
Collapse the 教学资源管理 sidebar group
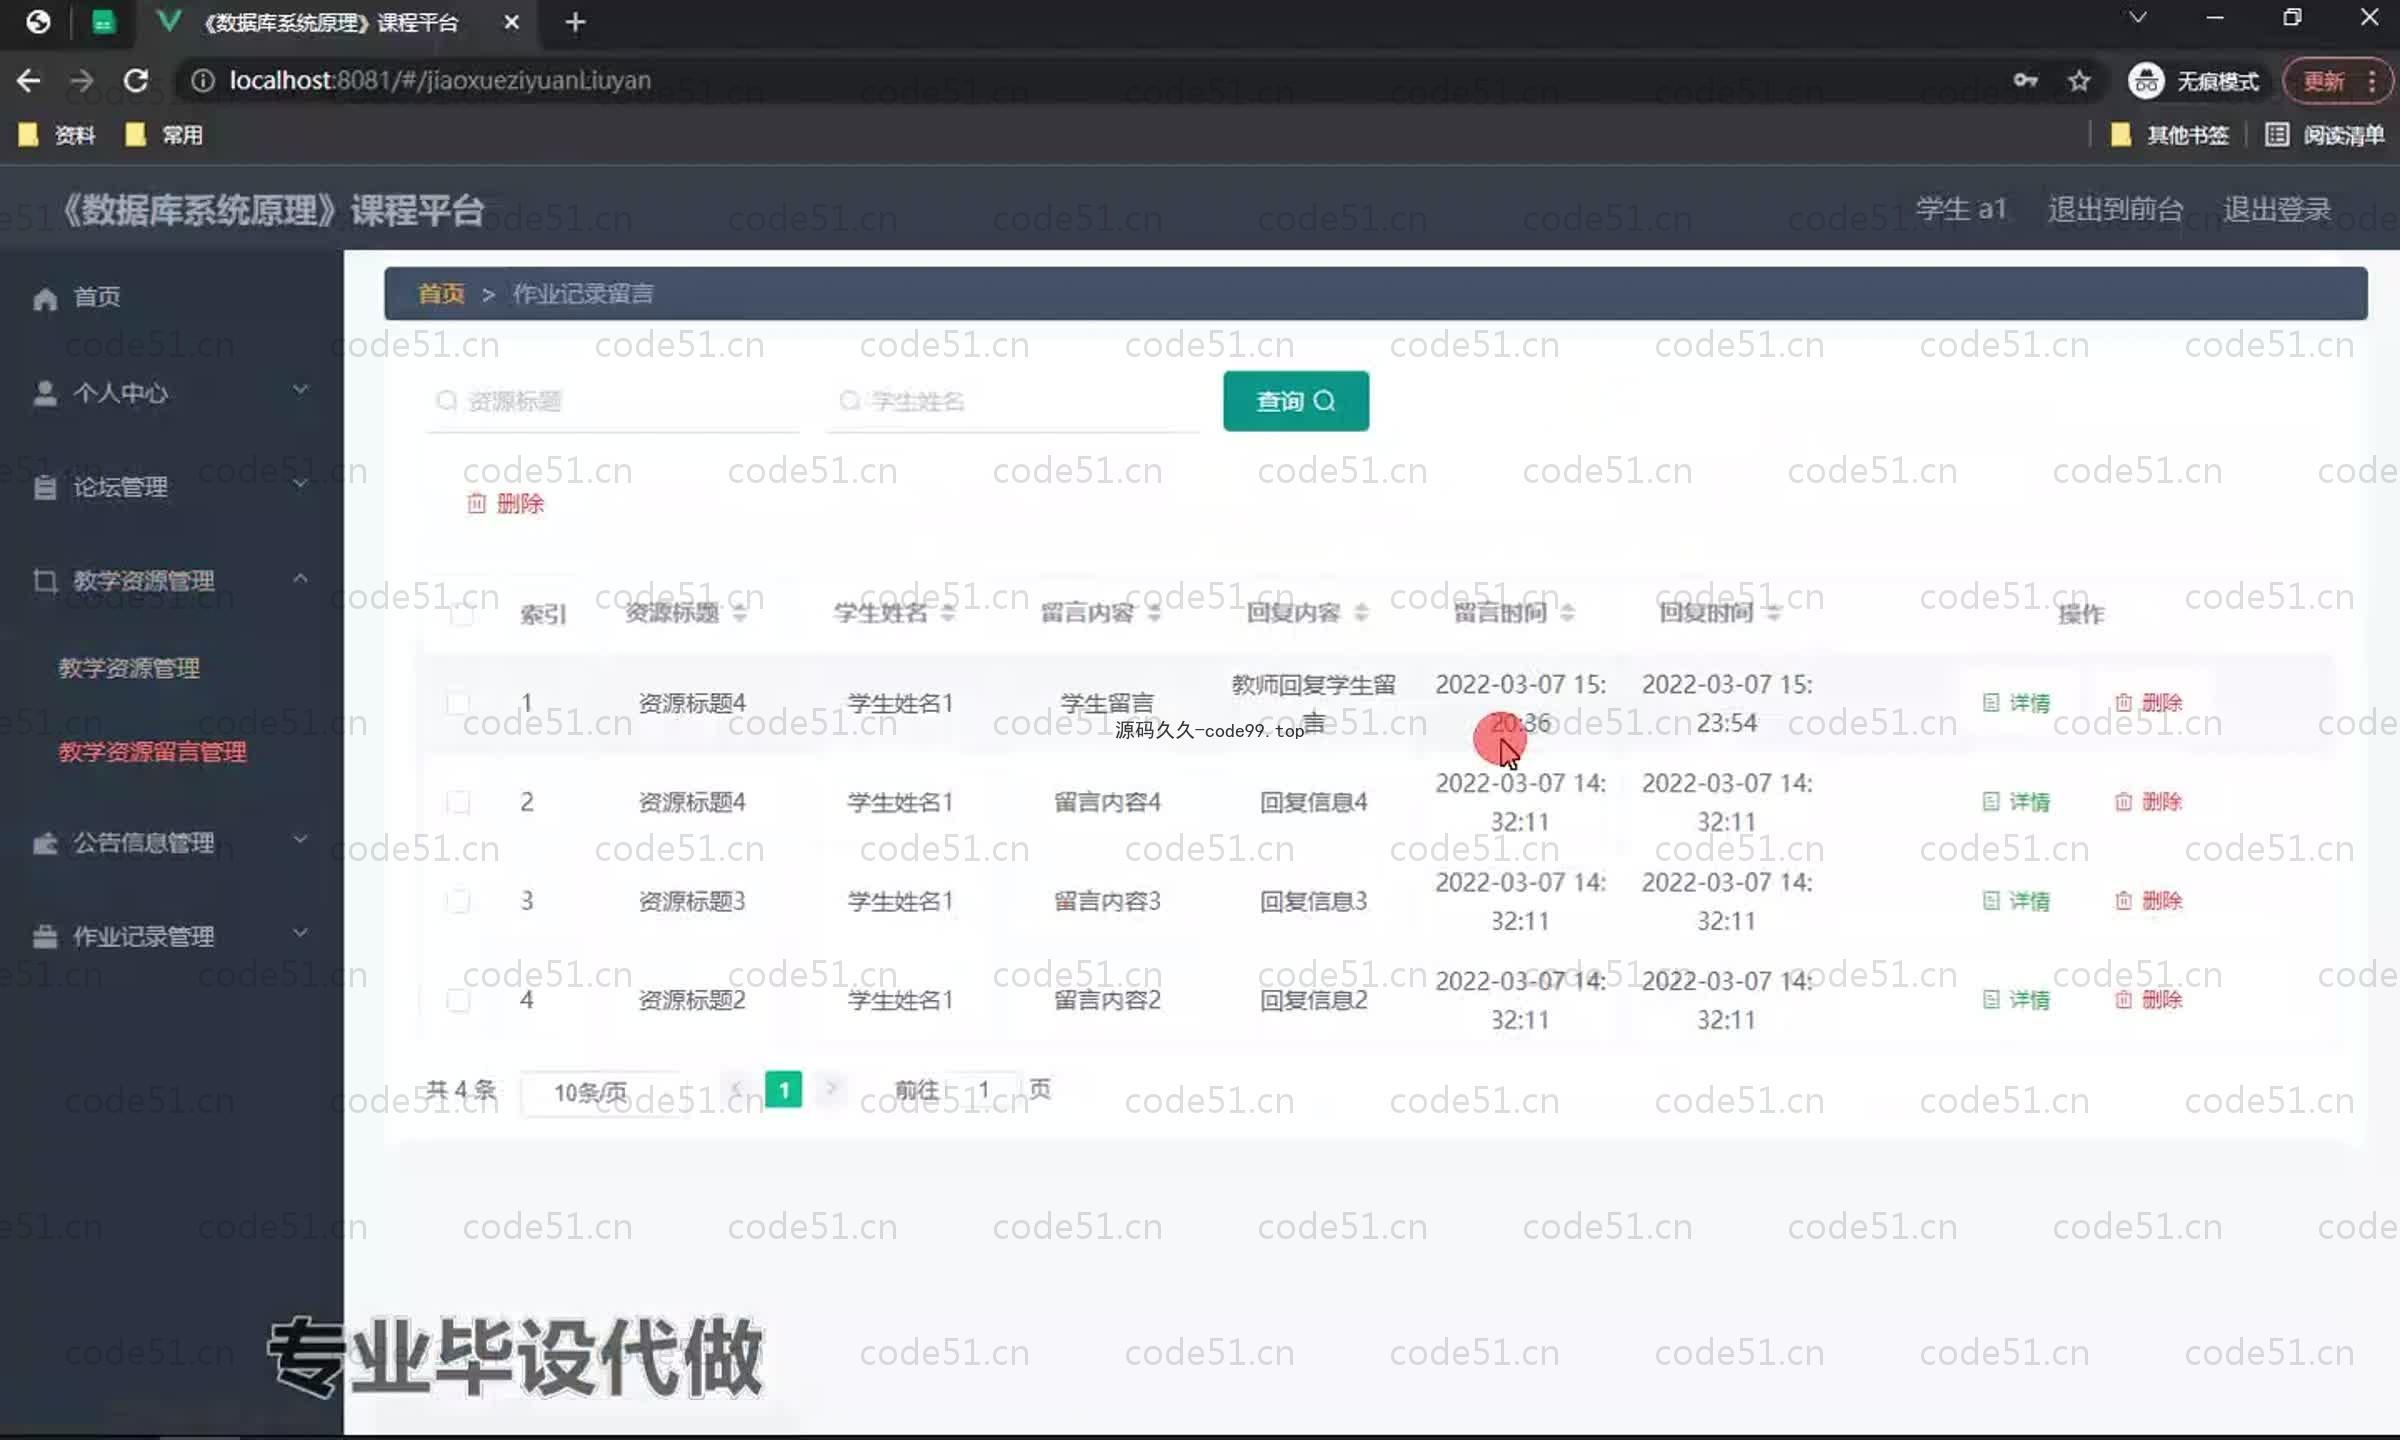click(170, 580)
